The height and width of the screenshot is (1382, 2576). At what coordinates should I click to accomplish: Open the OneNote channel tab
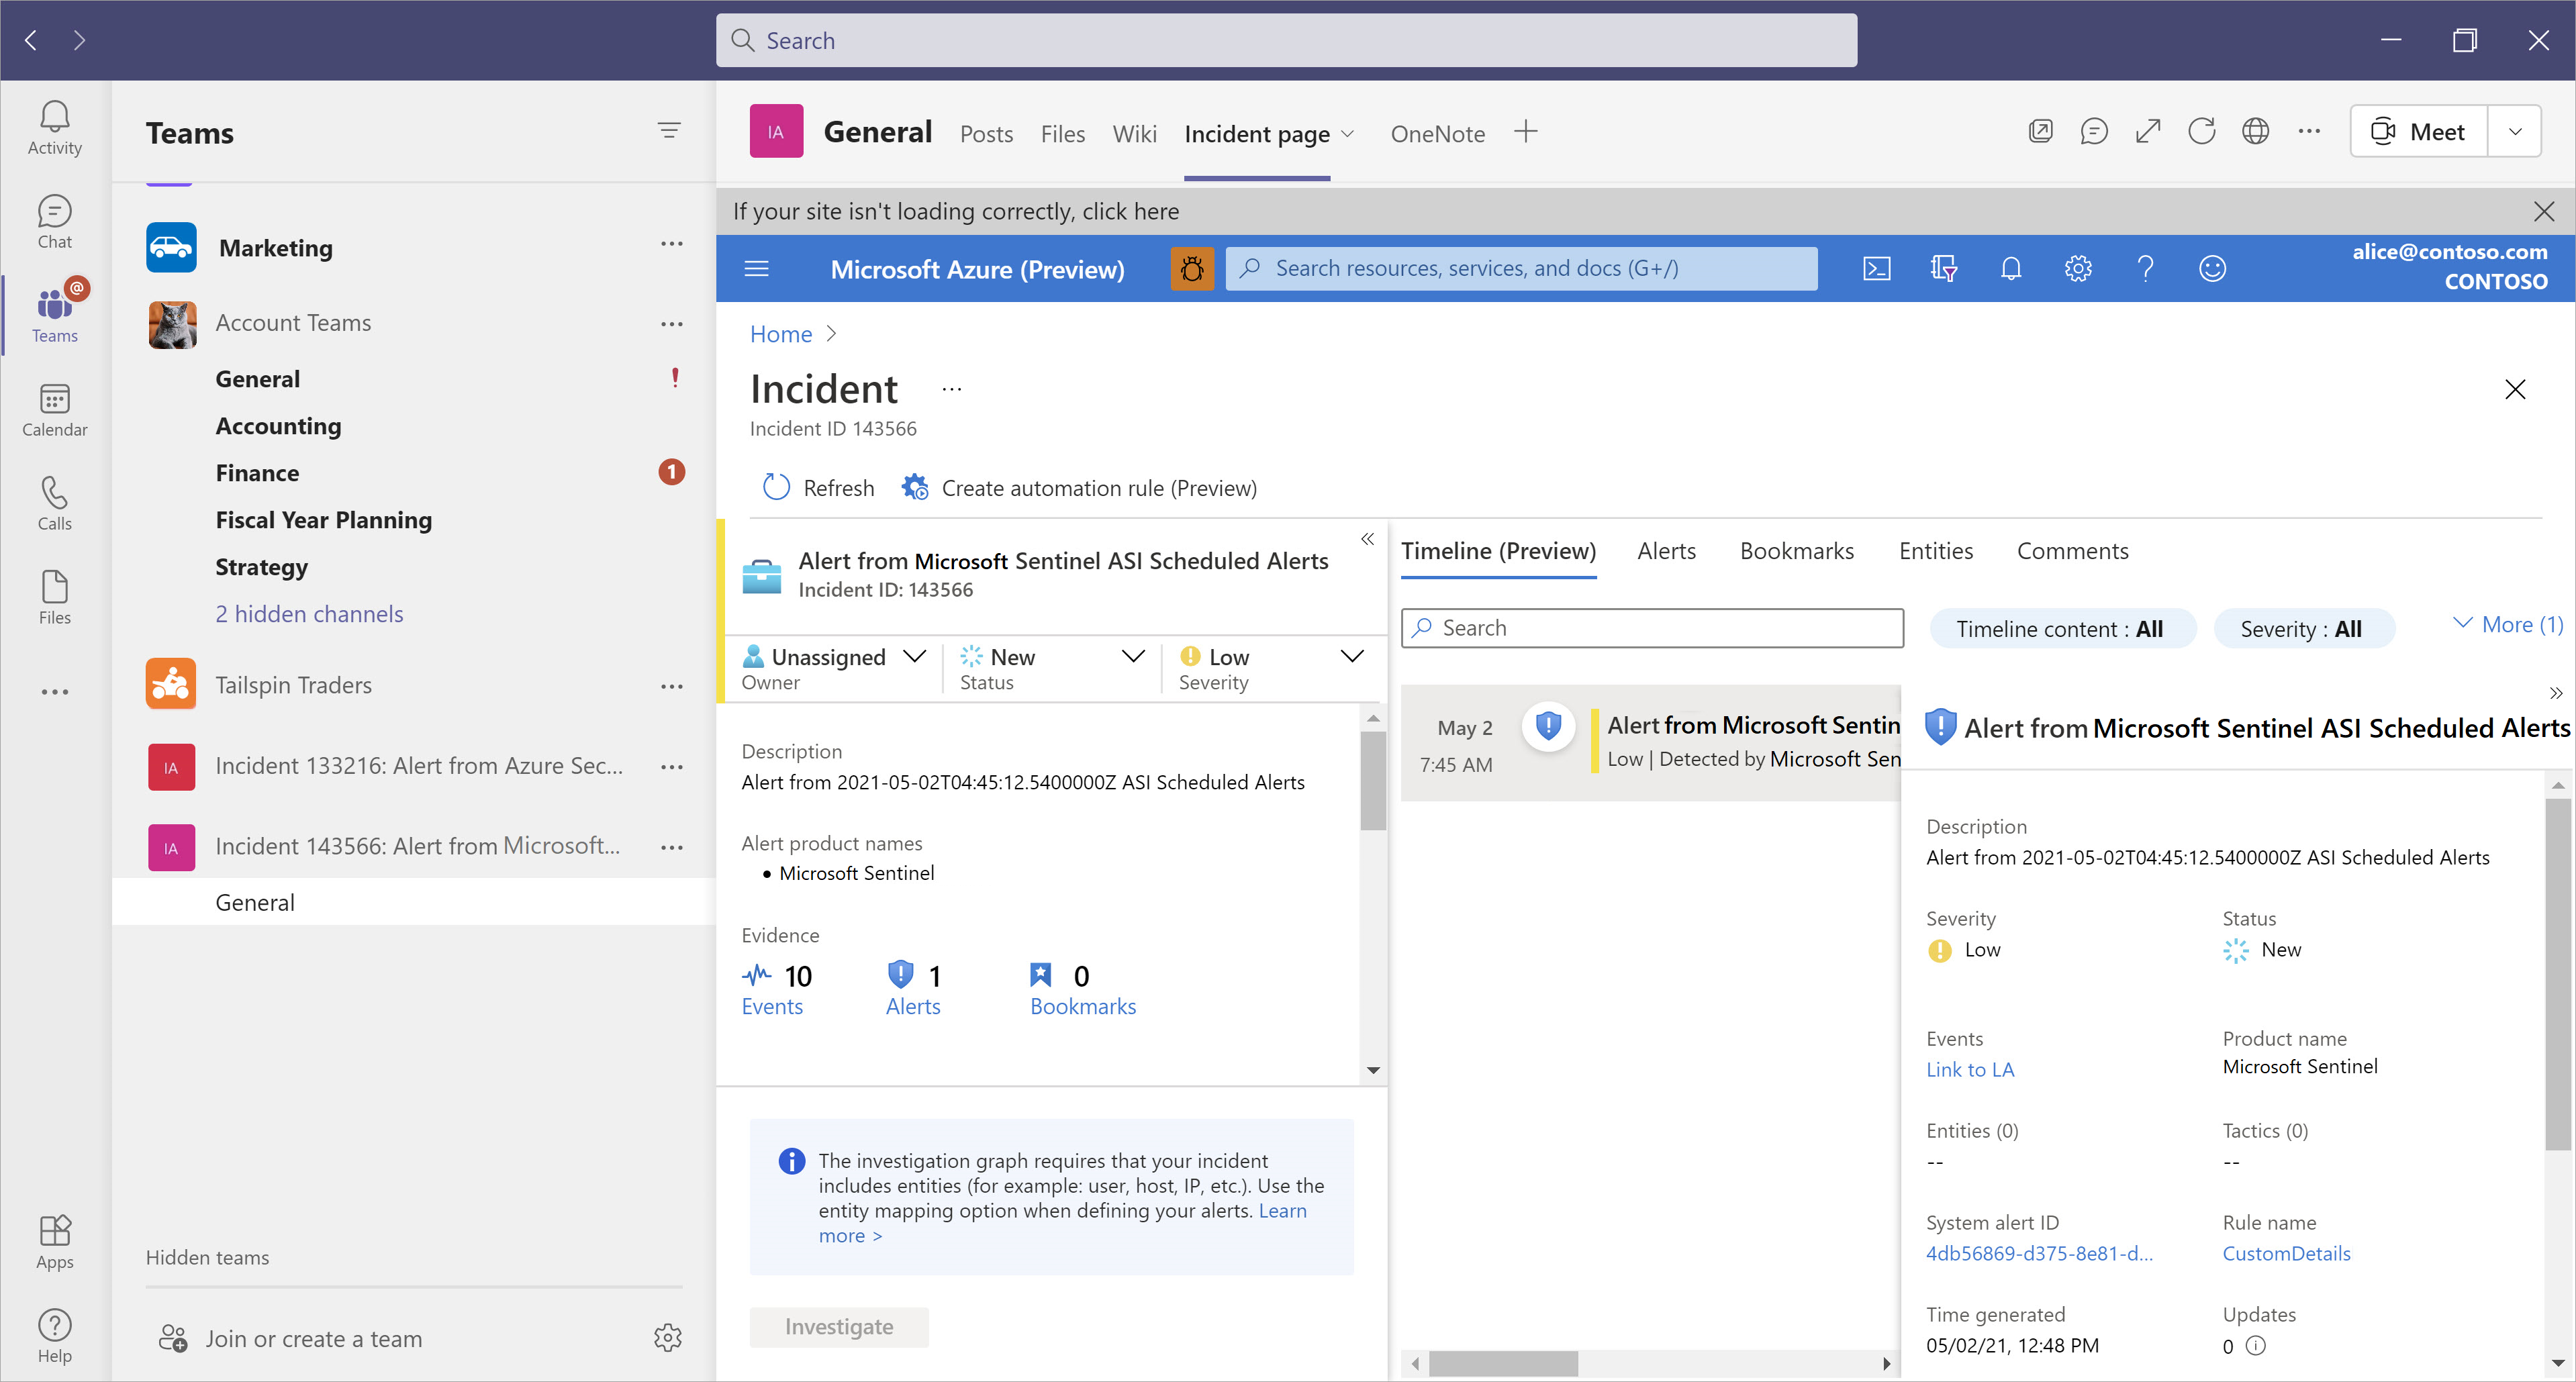coord(1437,134)
